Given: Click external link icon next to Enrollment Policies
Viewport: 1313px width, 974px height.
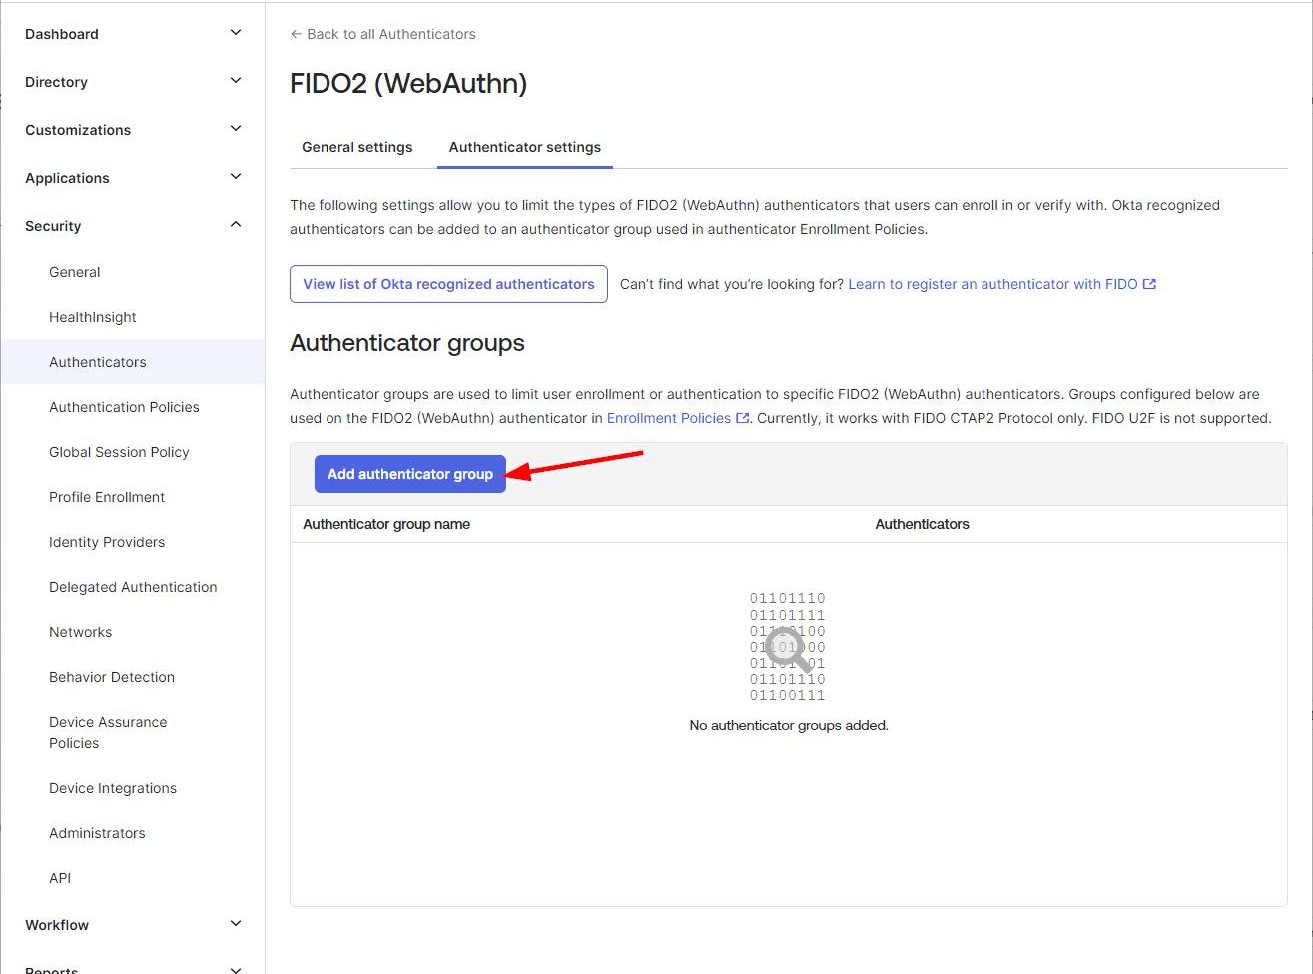Looking at the screenshot, I should coord(742,418).
